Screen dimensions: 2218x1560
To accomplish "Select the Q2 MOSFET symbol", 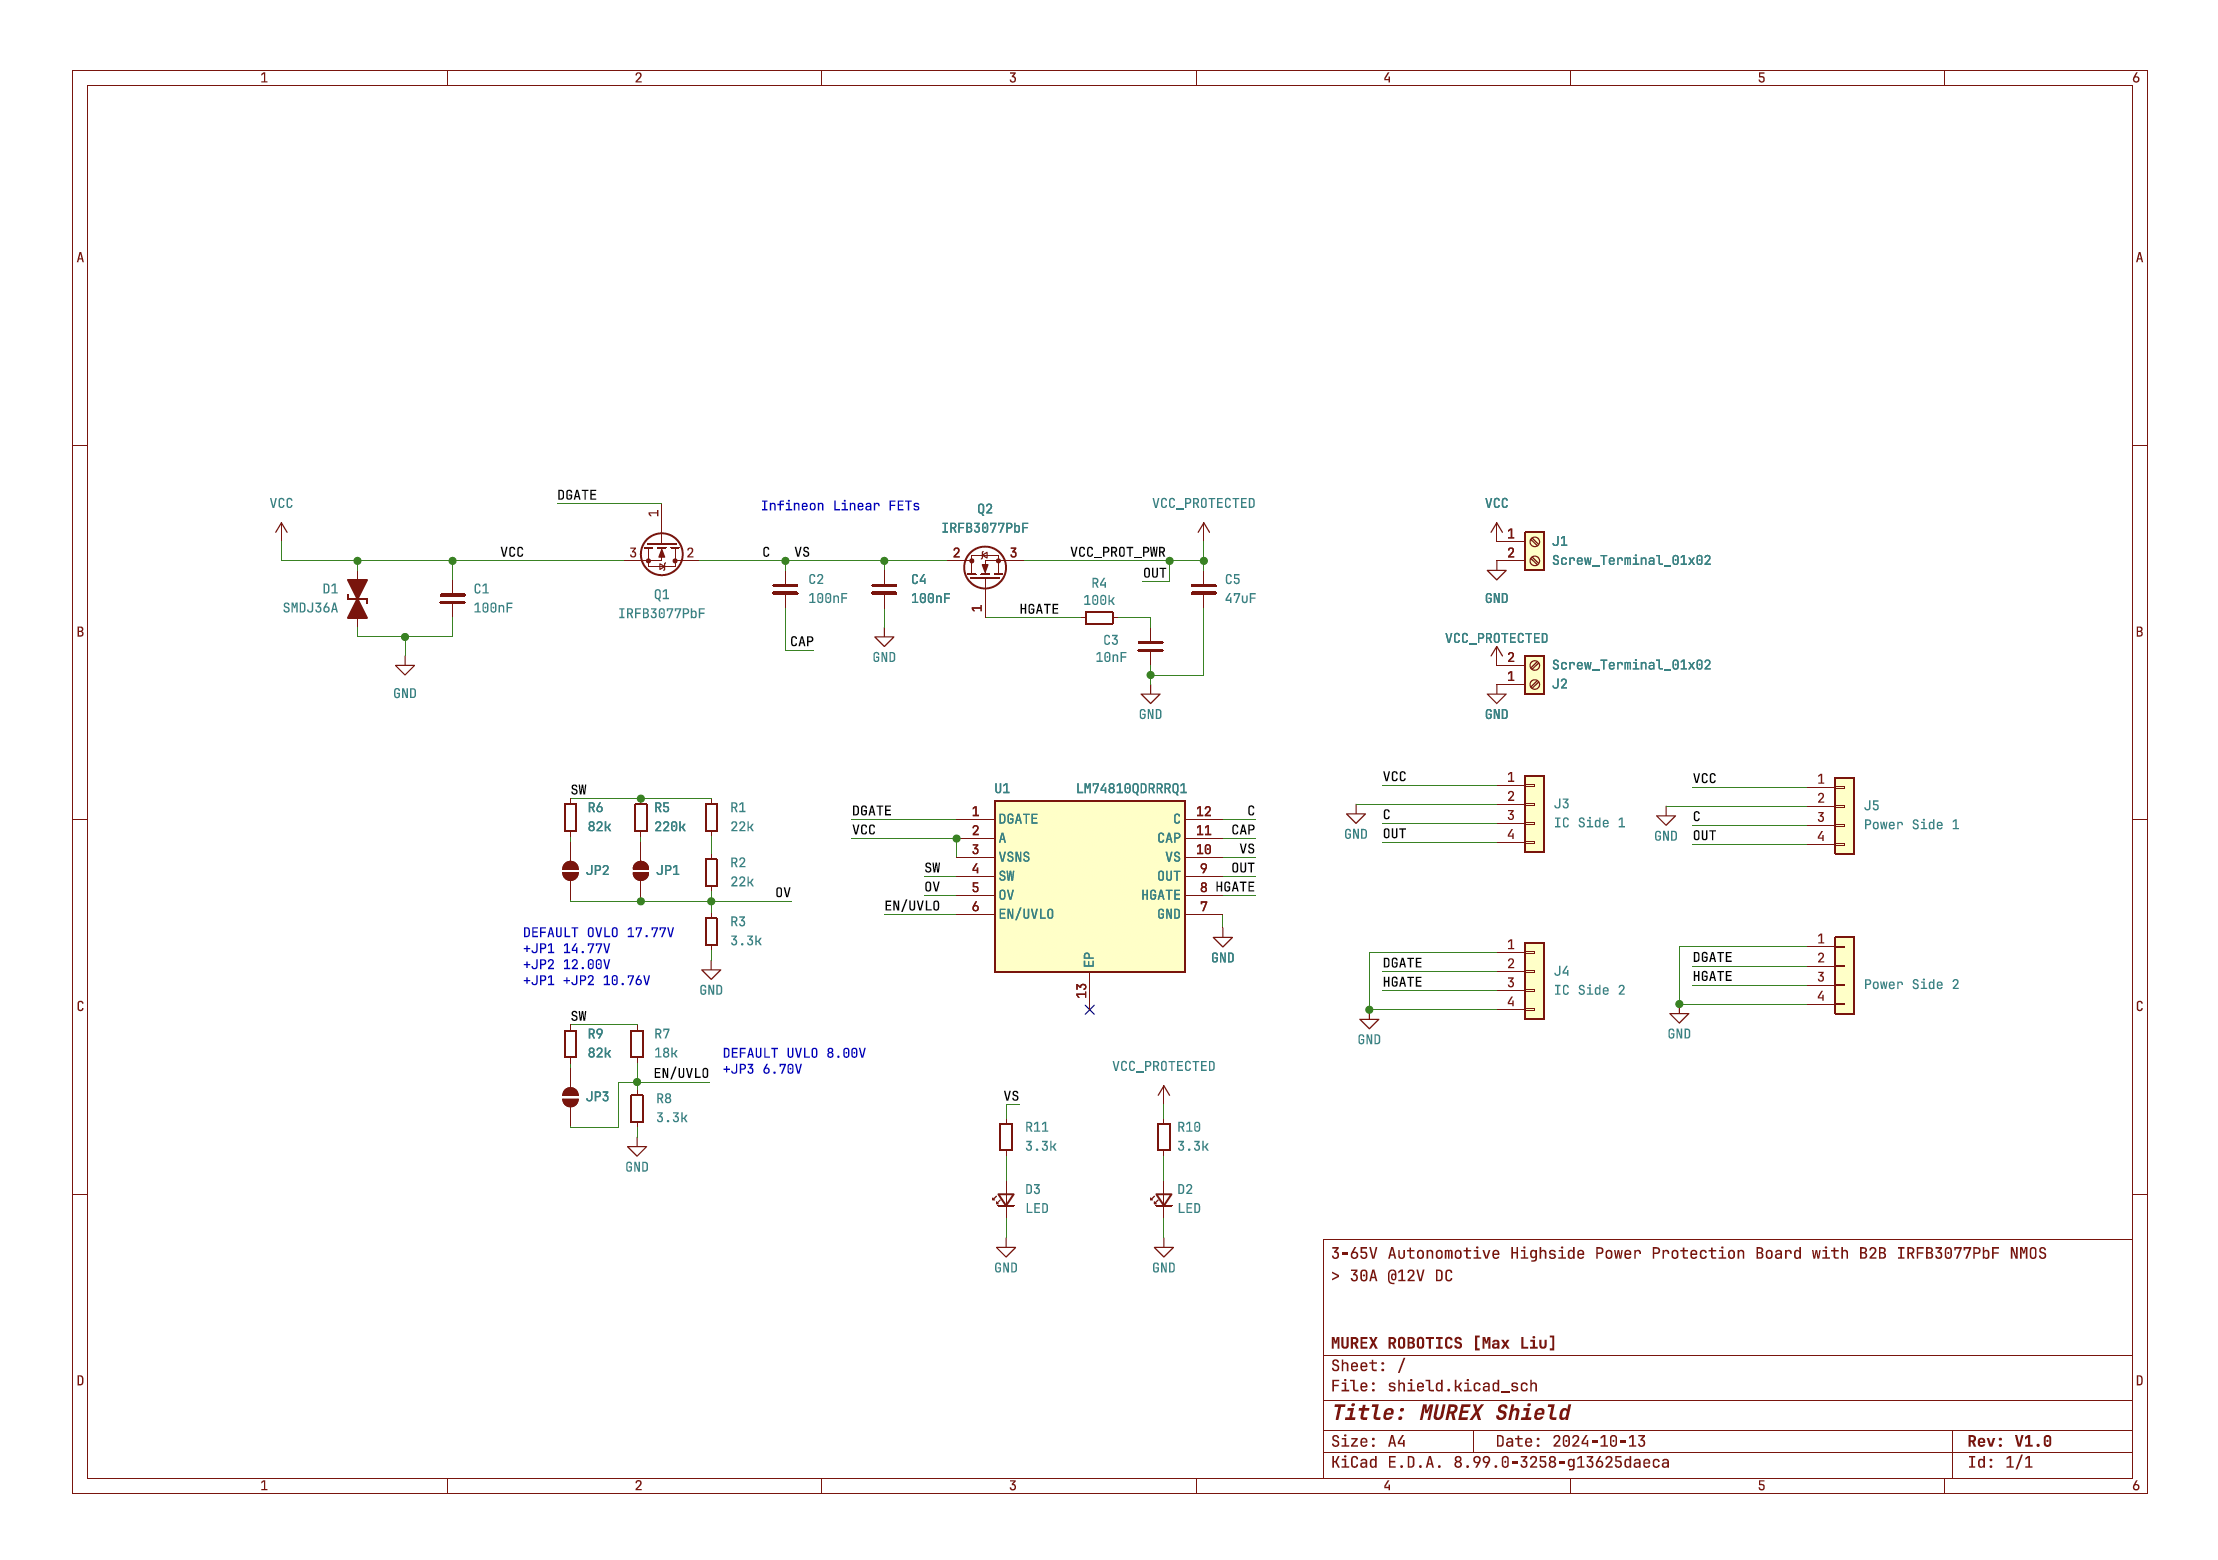I will (x=985, y=567).
